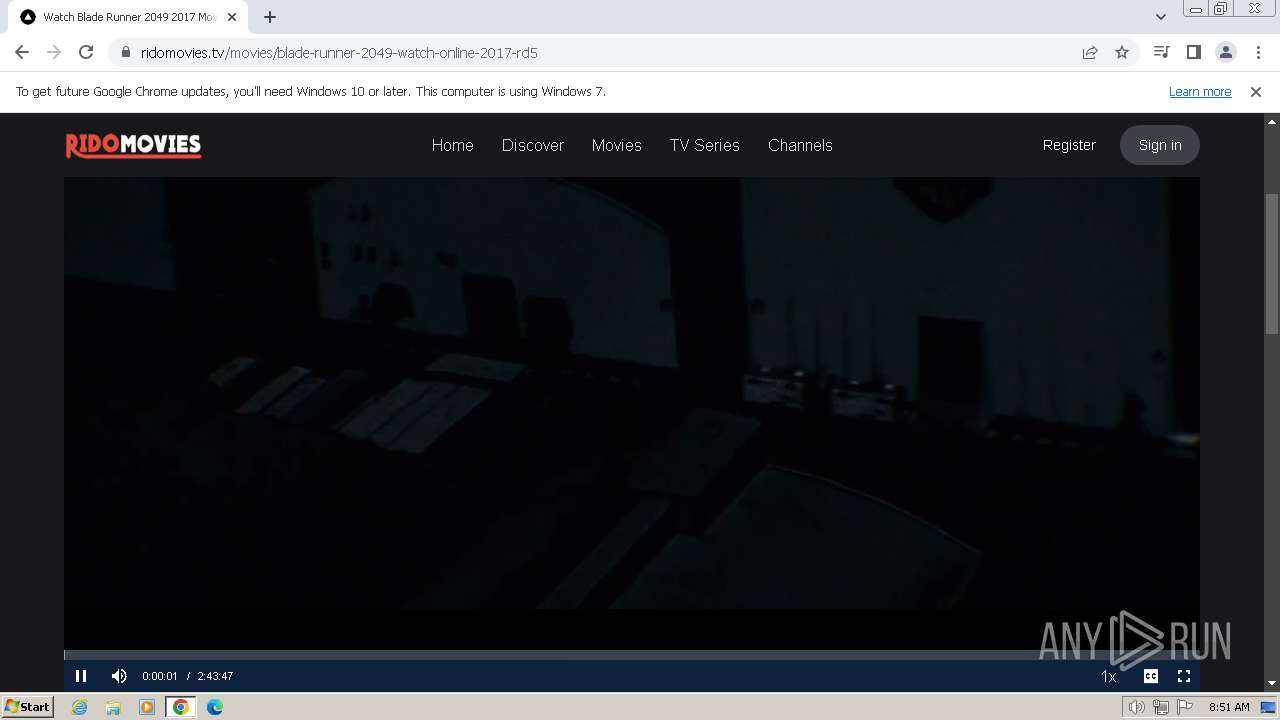Image resolution: width=1280 pixels, height=720 pixels.
Task: Open the 1x playback speed menu
Action: tap(1109, 677)
